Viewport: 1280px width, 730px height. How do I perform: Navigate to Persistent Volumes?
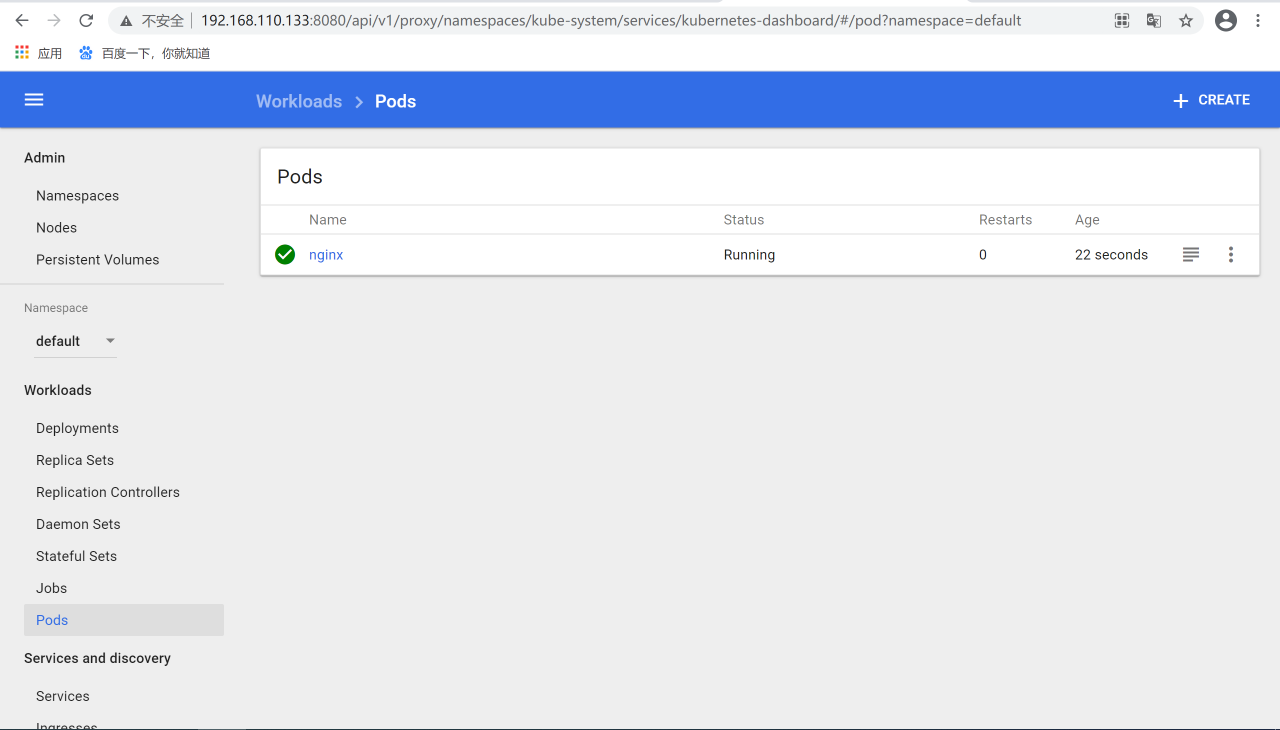97,260
